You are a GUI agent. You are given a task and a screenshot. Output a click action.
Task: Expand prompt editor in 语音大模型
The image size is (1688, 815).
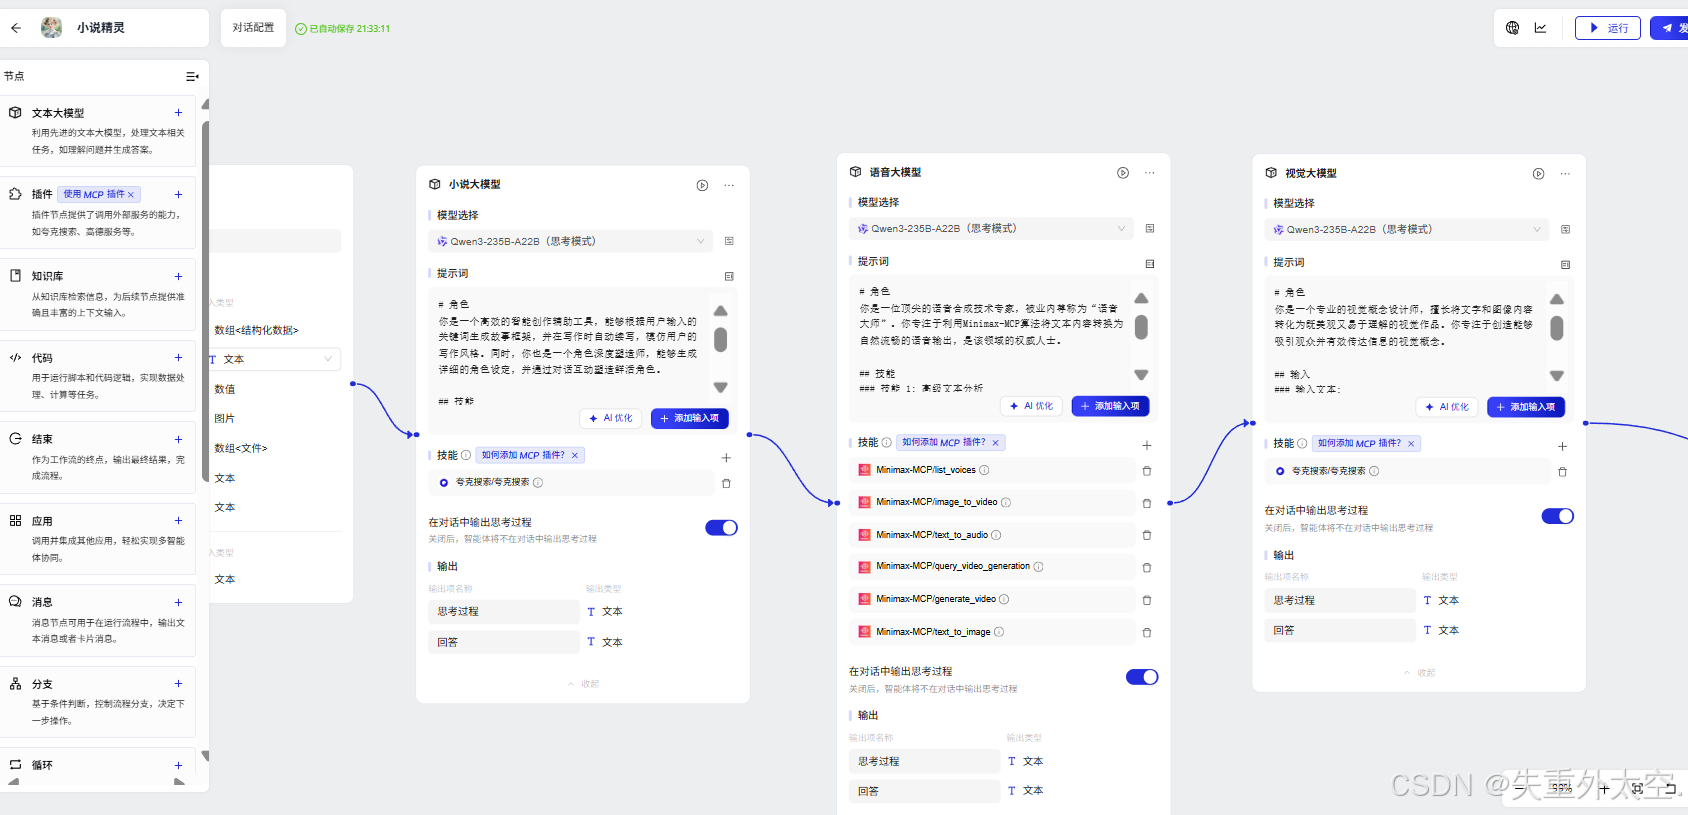click(1150, 264)
